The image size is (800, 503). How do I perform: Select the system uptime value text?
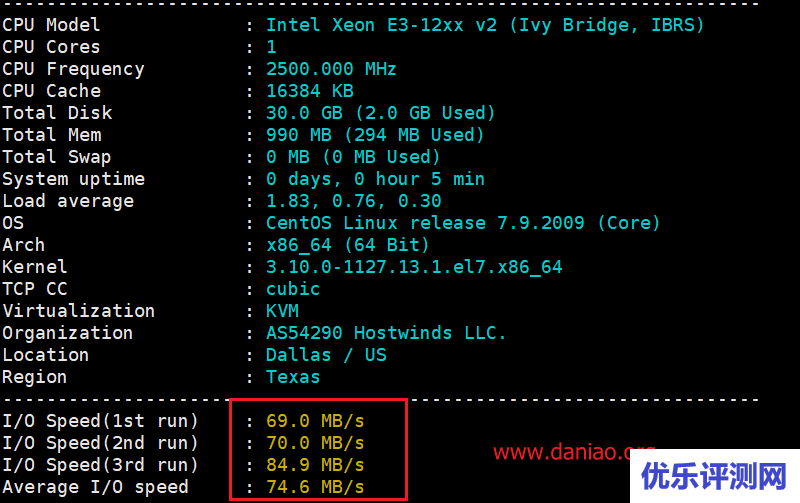point(375,179)
